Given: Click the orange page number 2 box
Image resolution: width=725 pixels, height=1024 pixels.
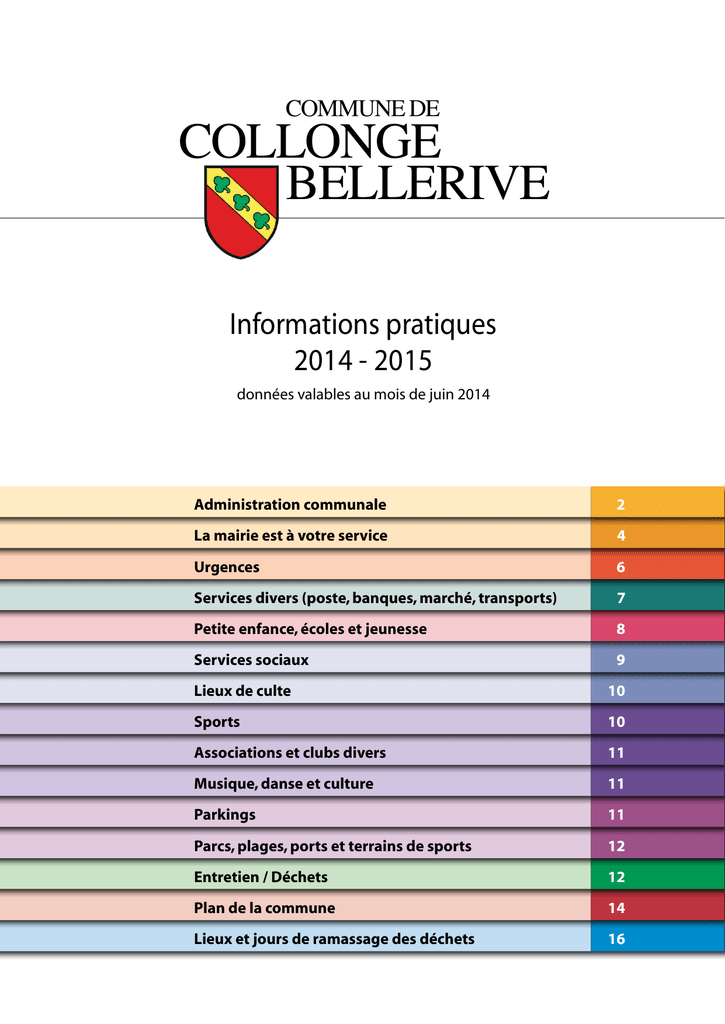Looking at the screenshot, I should pos(657,505).
